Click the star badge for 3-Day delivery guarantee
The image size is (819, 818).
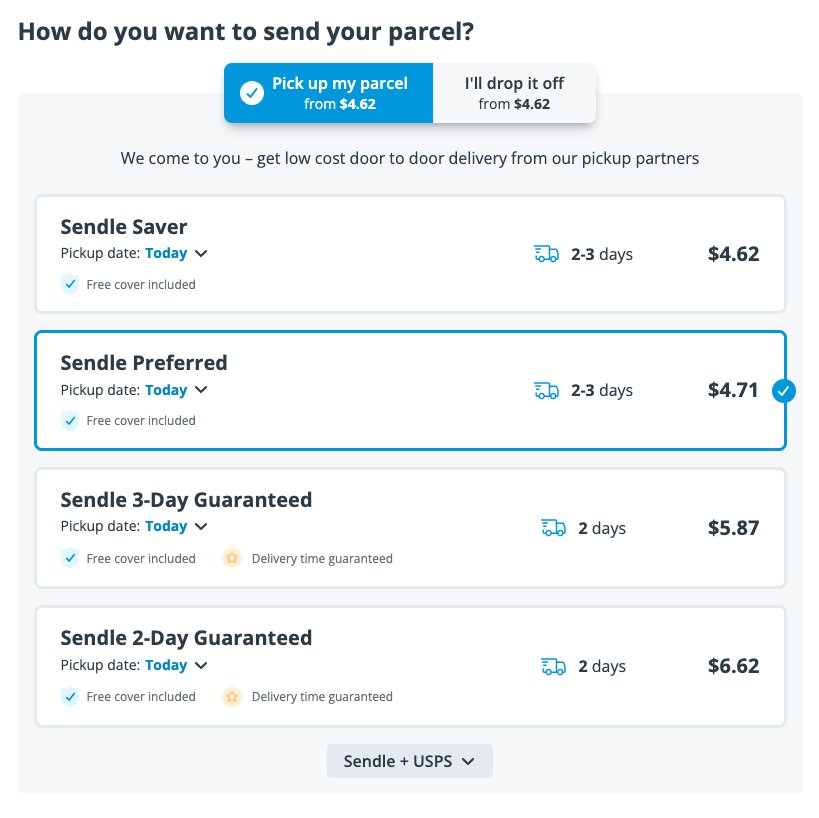coord(232,558)
